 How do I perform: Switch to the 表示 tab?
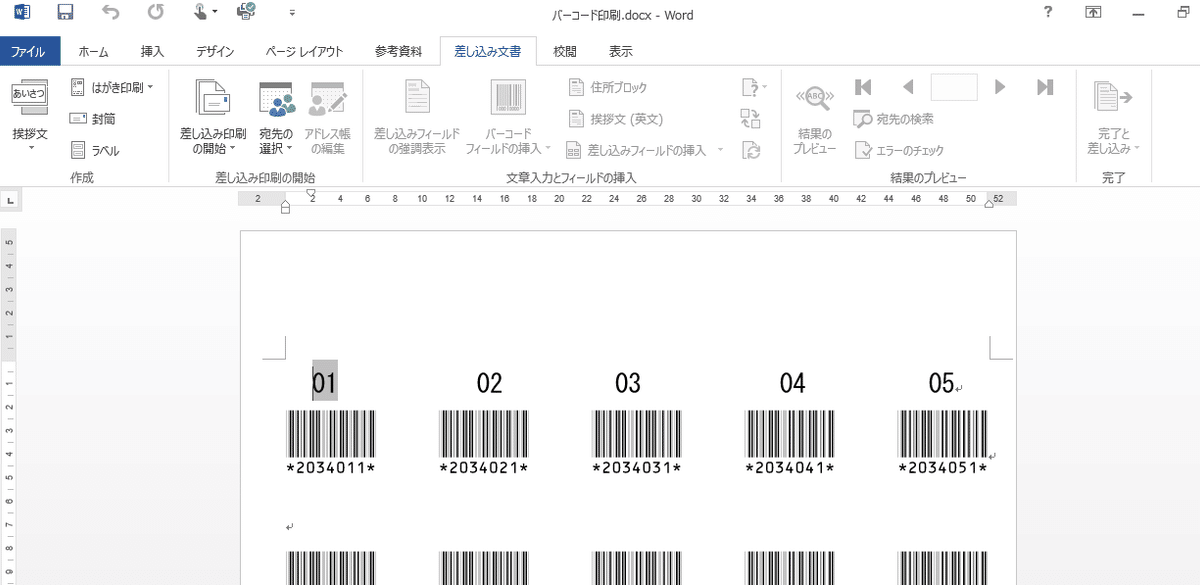(620, 52)
